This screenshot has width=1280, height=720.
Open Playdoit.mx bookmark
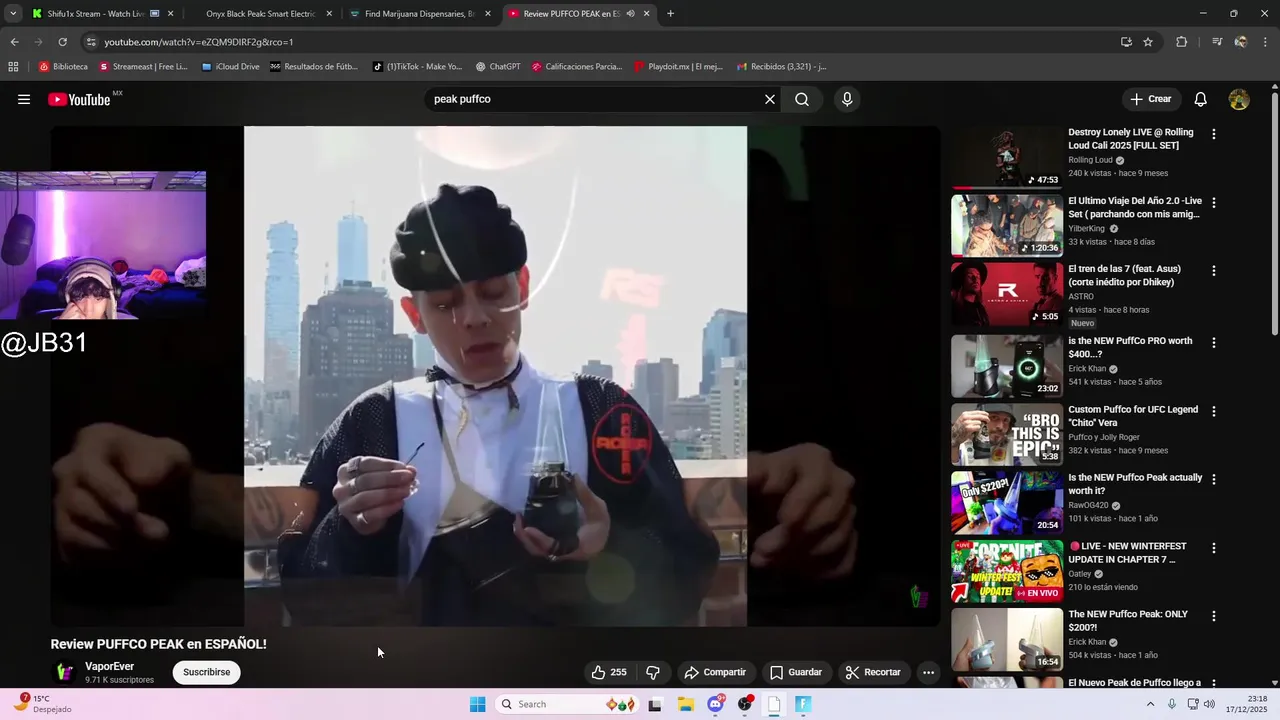678,67
